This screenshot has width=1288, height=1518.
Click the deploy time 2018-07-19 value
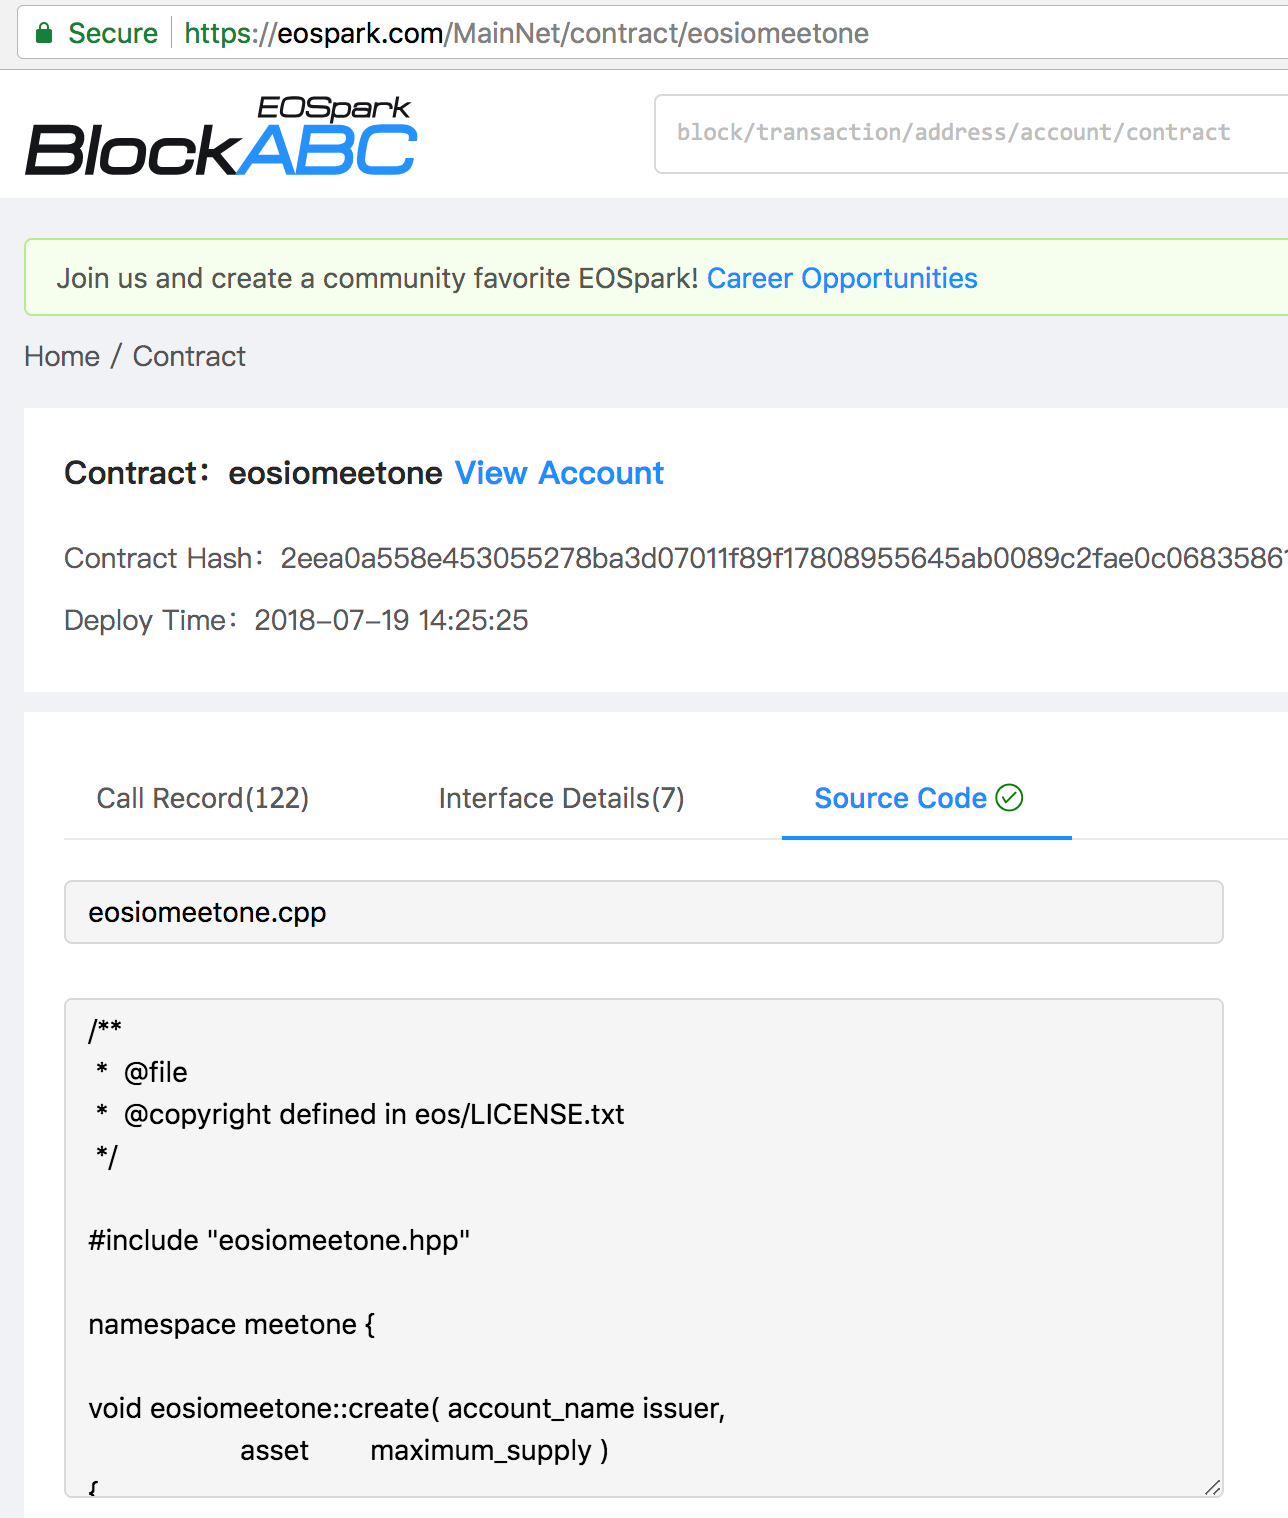click(391, 620)
